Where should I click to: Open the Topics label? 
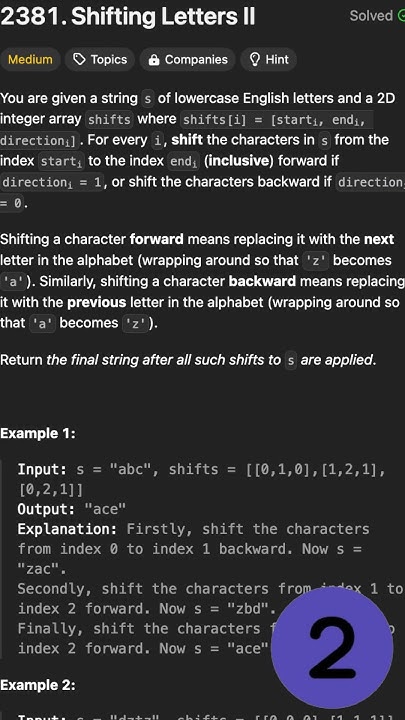point(109,60)
